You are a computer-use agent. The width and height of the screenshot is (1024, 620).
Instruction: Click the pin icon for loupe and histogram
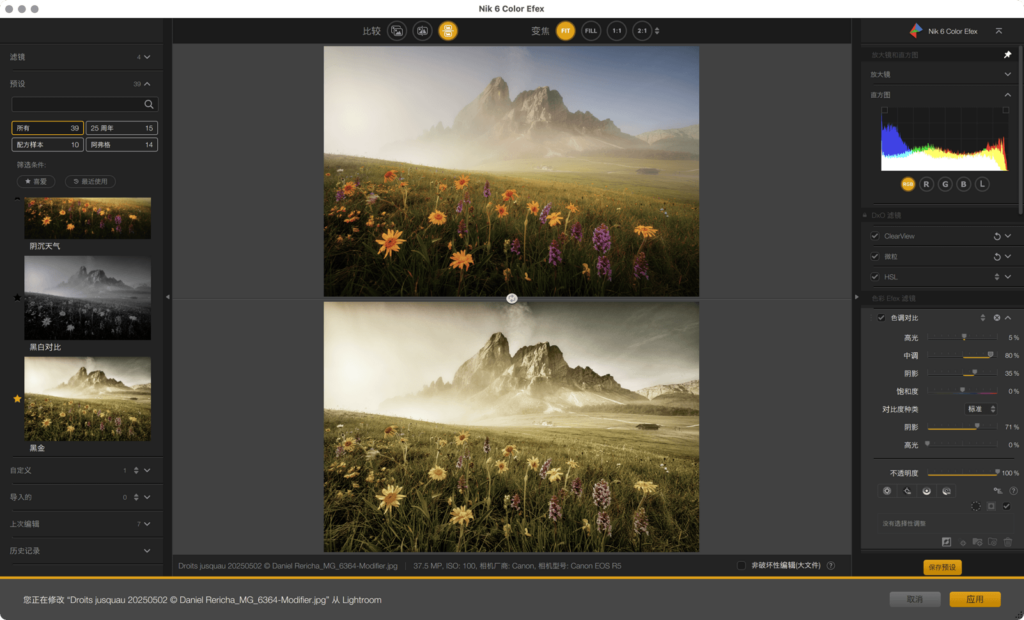point(1007,55)
